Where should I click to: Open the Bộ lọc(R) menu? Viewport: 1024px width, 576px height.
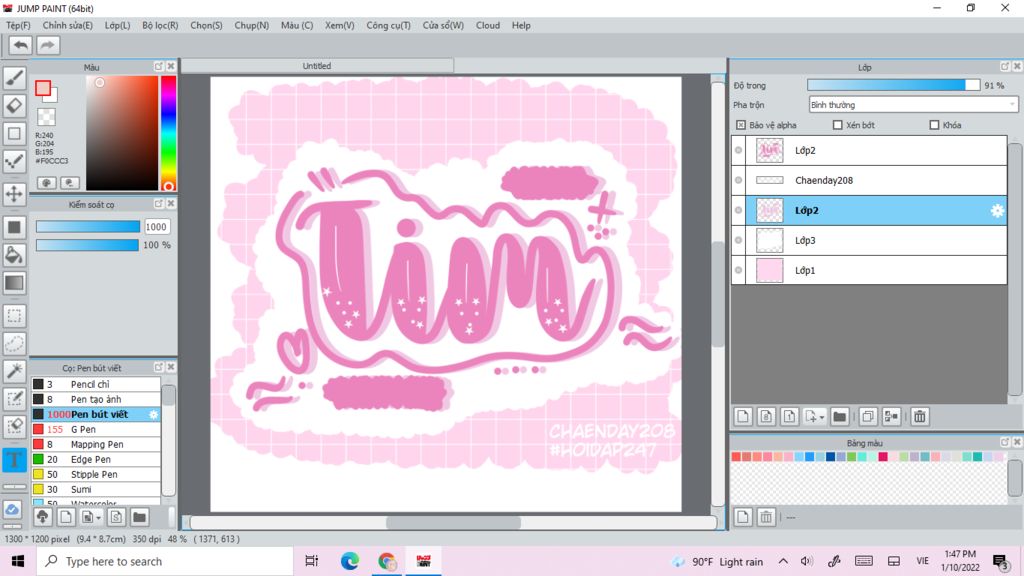point(160,25)
